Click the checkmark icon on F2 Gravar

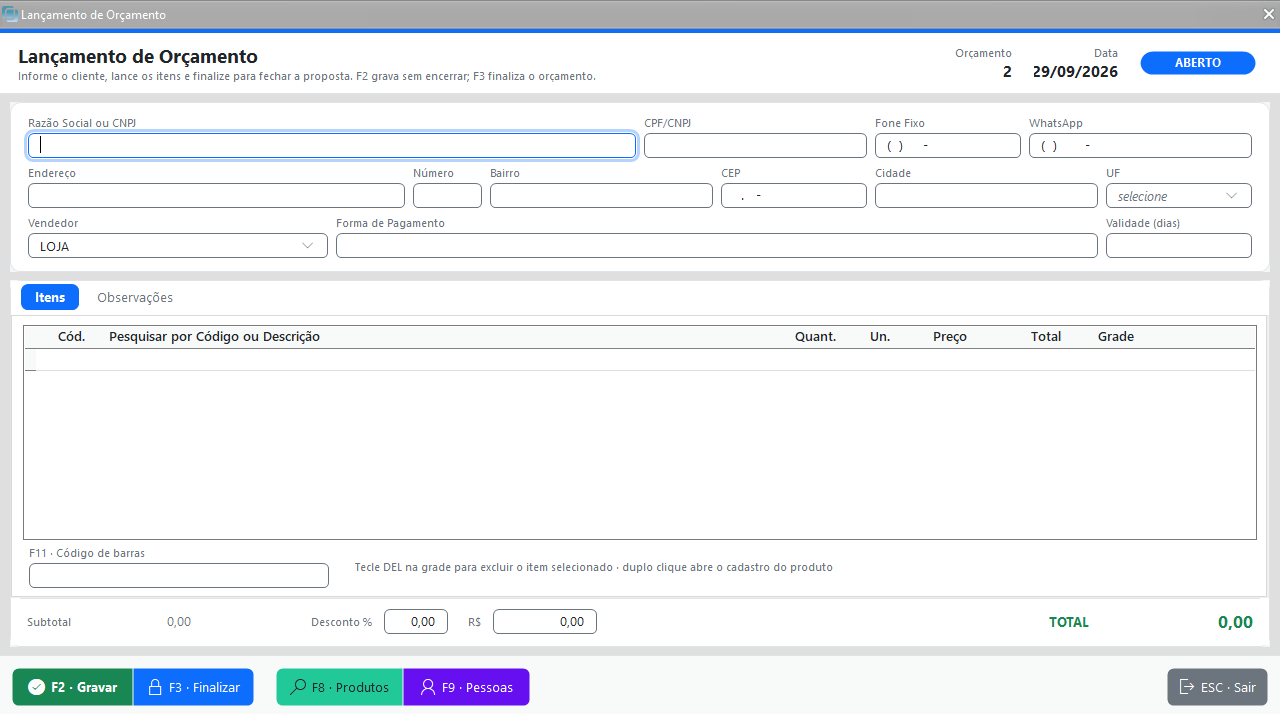36,687
